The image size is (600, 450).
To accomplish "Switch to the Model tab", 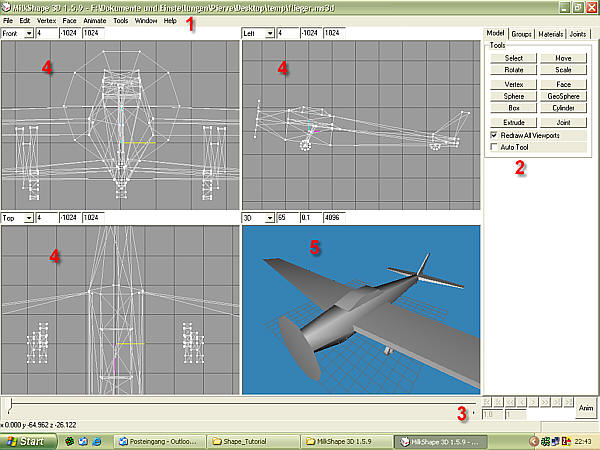I will pyautogui.click(x=495, y=33).
